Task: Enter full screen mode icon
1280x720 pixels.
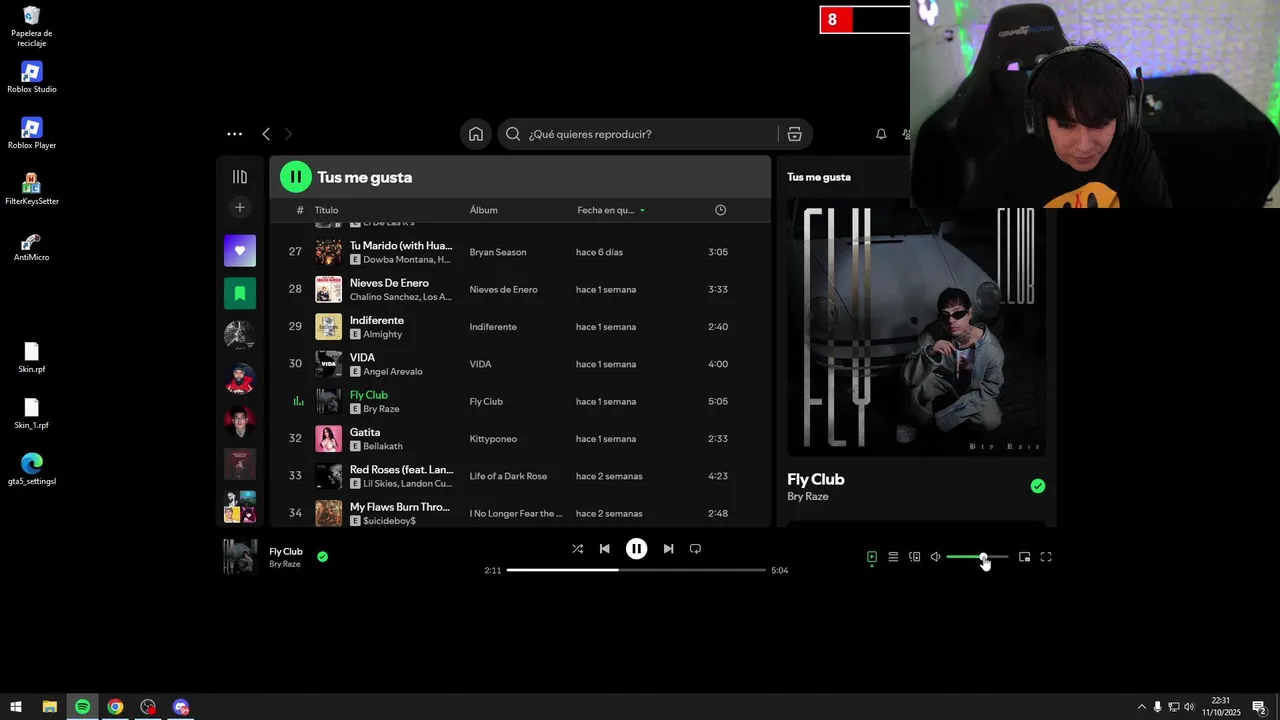Action: 1046,557
